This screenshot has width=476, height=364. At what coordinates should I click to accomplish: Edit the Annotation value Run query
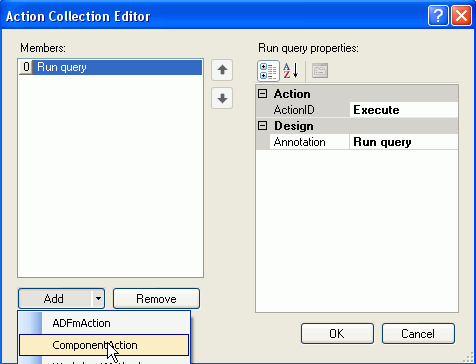[x=404, y=142]
